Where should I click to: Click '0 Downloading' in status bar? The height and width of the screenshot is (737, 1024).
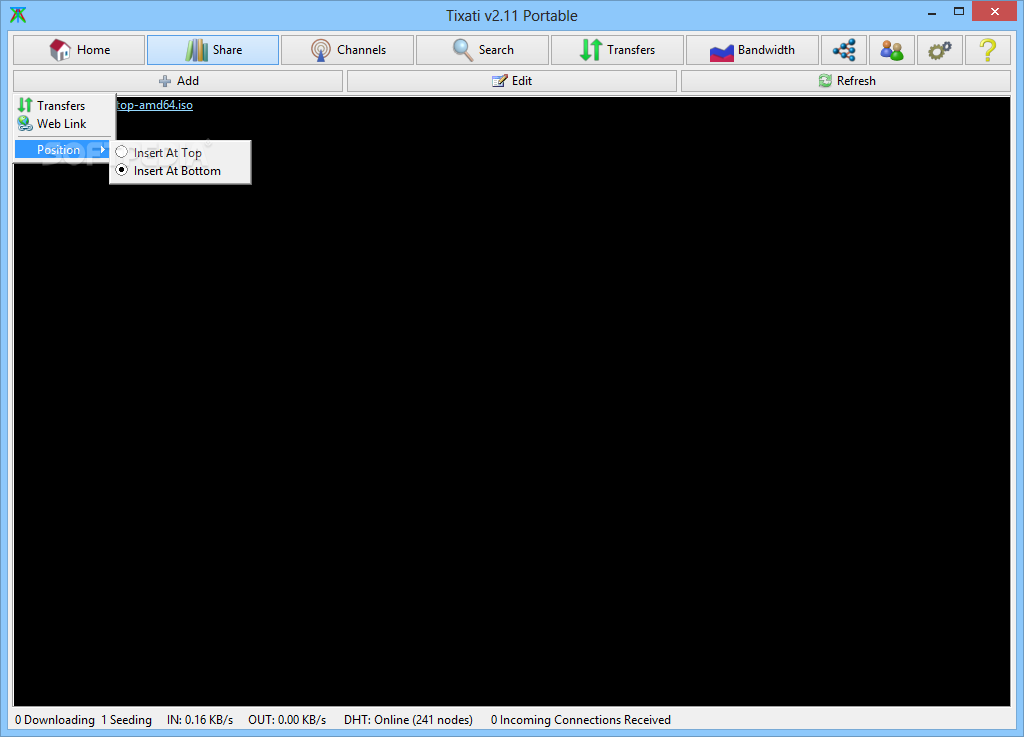[55, 719]
